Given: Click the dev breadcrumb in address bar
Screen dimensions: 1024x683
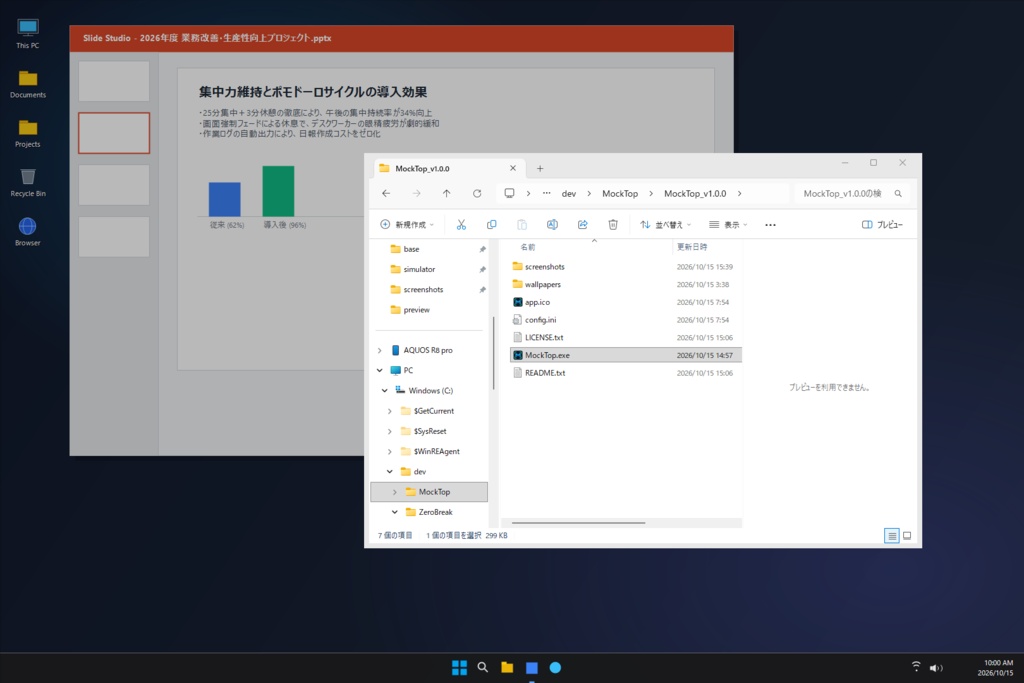Looking at the screenshot, I should pyautogui.click(x=569, y=194).
